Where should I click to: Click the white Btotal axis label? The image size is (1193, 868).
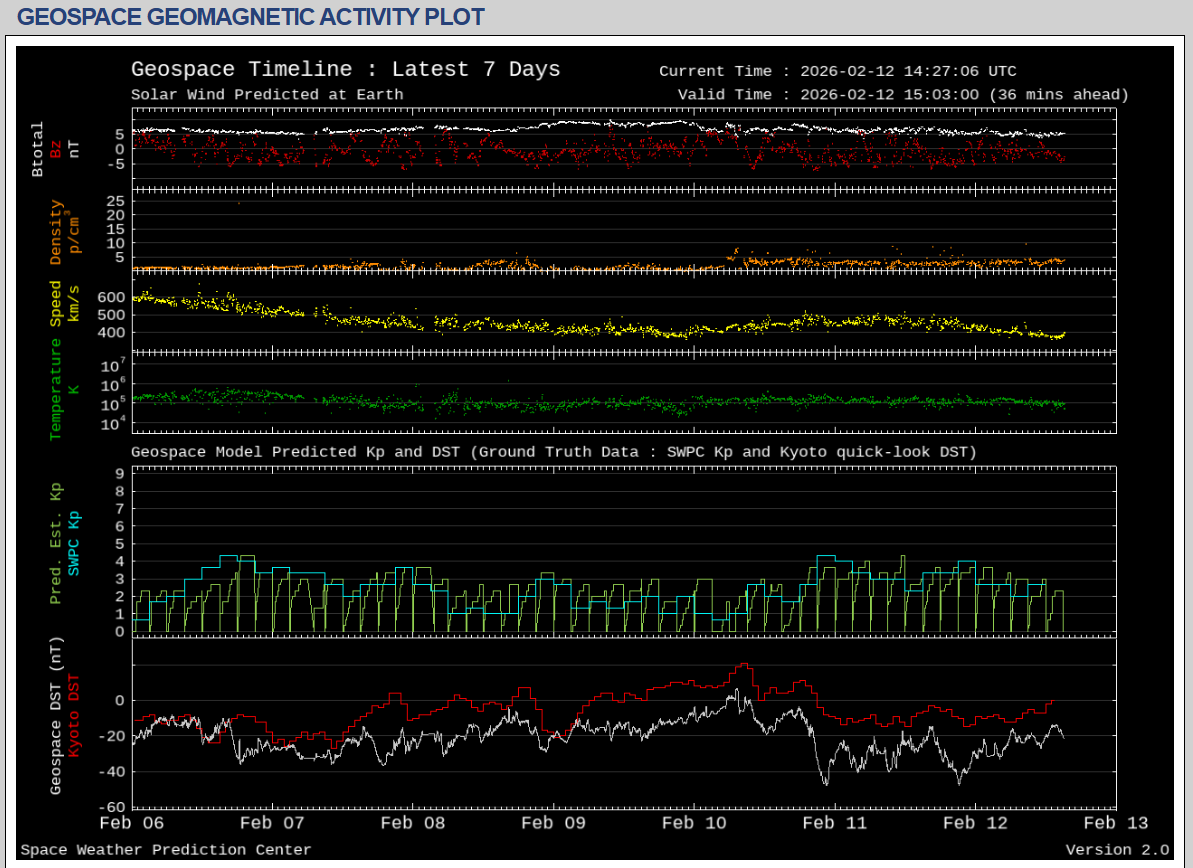[38, 150]
